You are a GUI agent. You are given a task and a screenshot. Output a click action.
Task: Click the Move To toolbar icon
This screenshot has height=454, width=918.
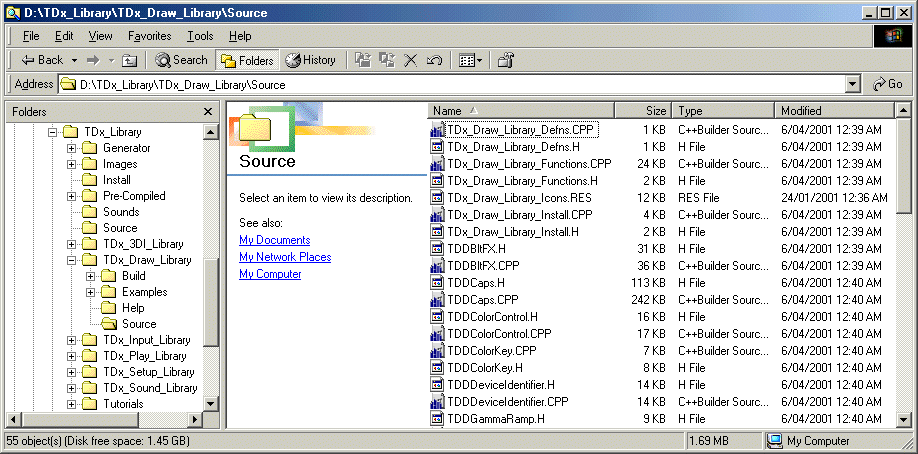click(x=362, y=60)
